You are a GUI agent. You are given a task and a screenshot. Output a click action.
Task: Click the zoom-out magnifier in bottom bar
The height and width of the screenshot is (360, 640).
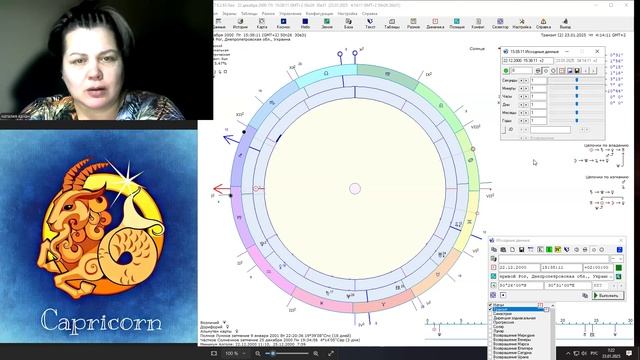[x=258, y=353]
